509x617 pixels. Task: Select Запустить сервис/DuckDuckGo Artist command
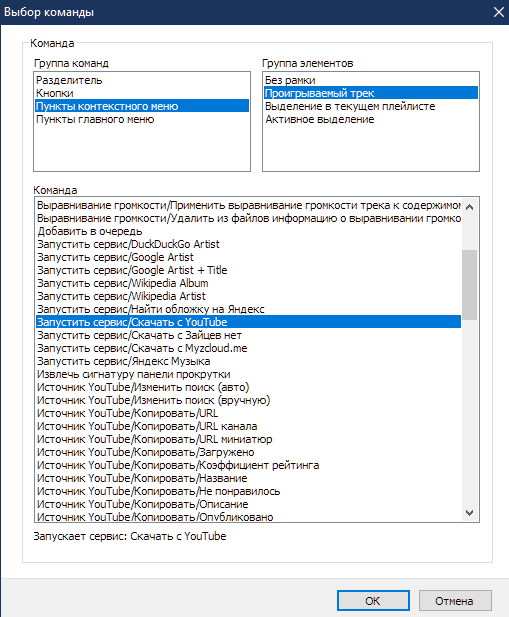tap(249, 244)
